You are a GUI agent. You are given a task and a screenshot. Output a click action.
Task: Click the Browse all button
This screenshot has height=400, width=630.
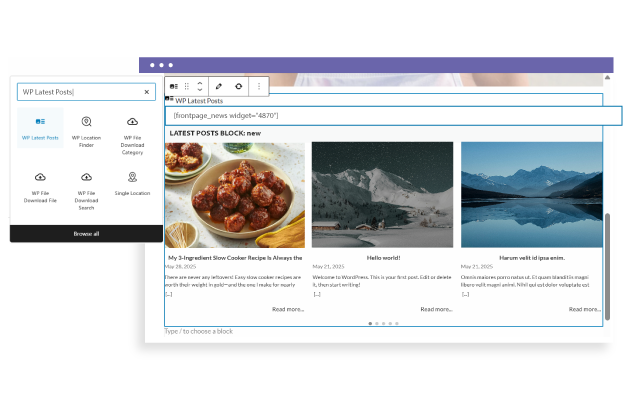pyautogui.click(x=86, y=234)
